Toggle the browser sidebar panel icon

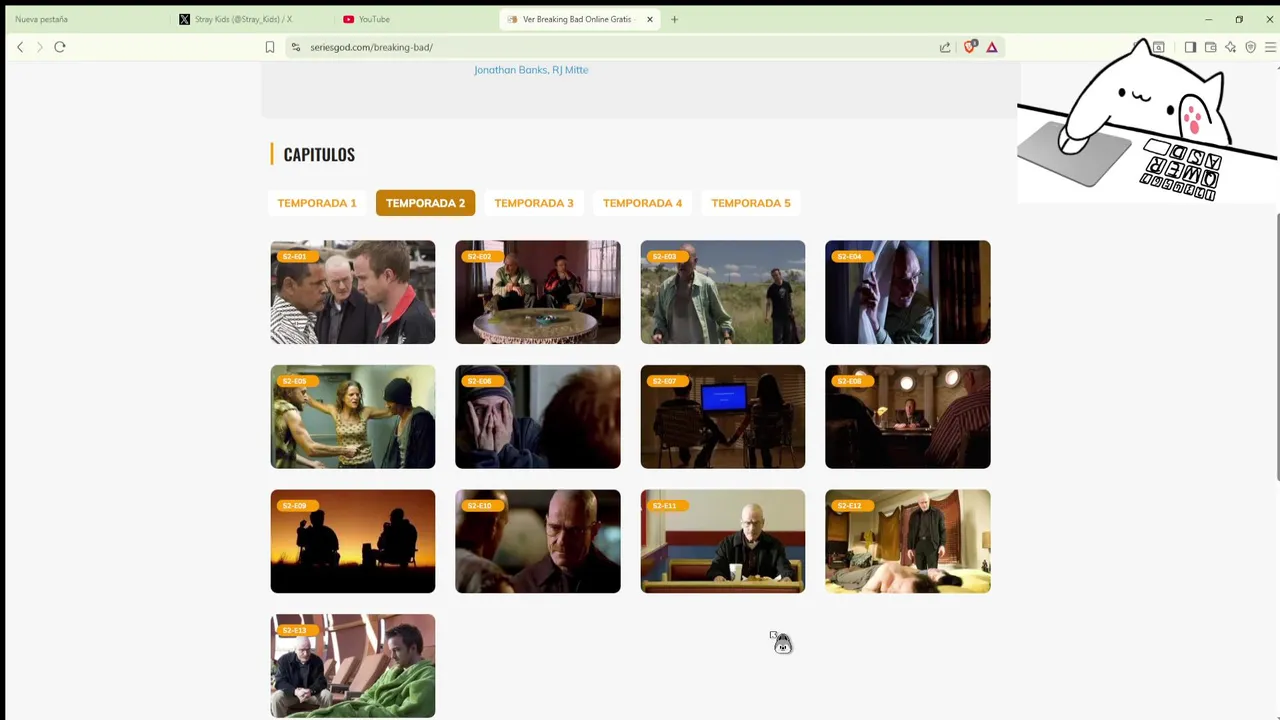(1190, 47)
